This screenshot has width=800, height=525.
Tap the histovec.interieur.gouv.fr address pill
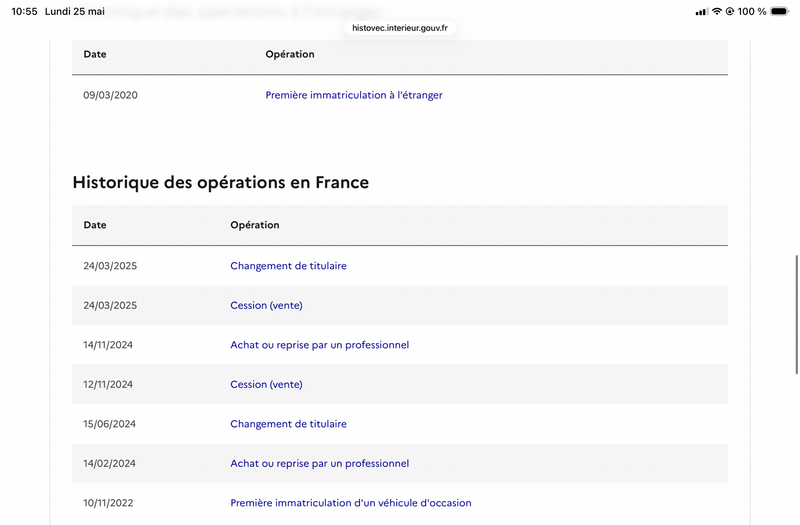coord(400,28)
